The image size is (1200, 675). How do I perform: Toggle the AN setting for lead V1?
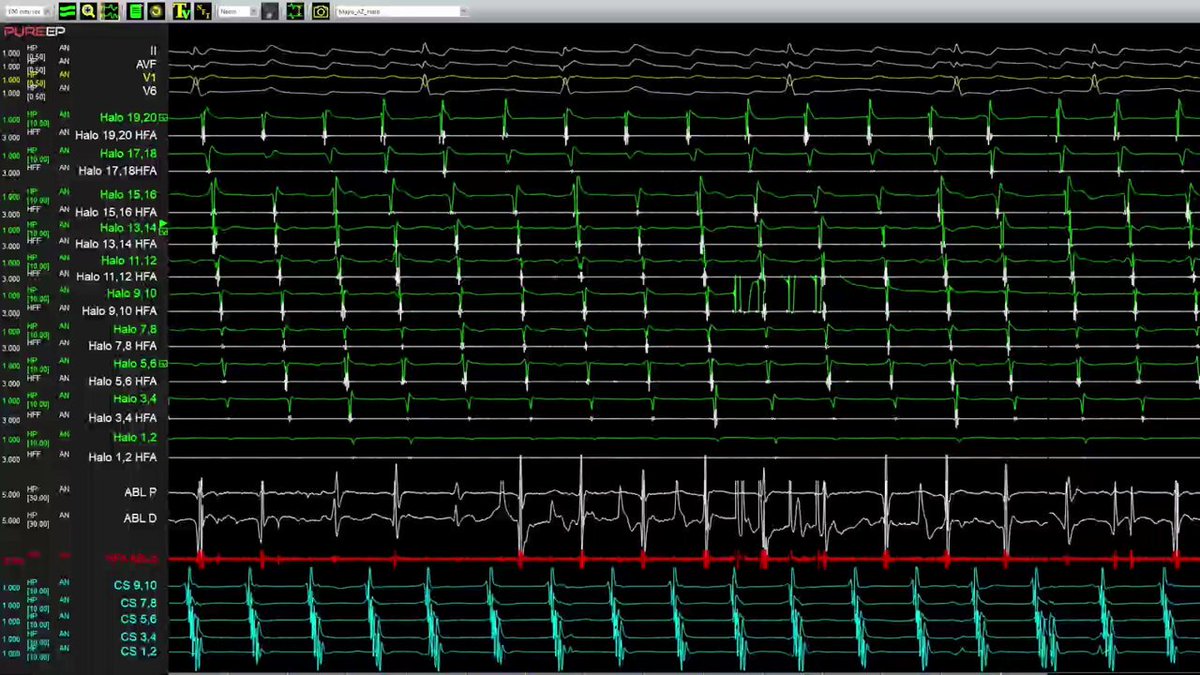point(64,74)
